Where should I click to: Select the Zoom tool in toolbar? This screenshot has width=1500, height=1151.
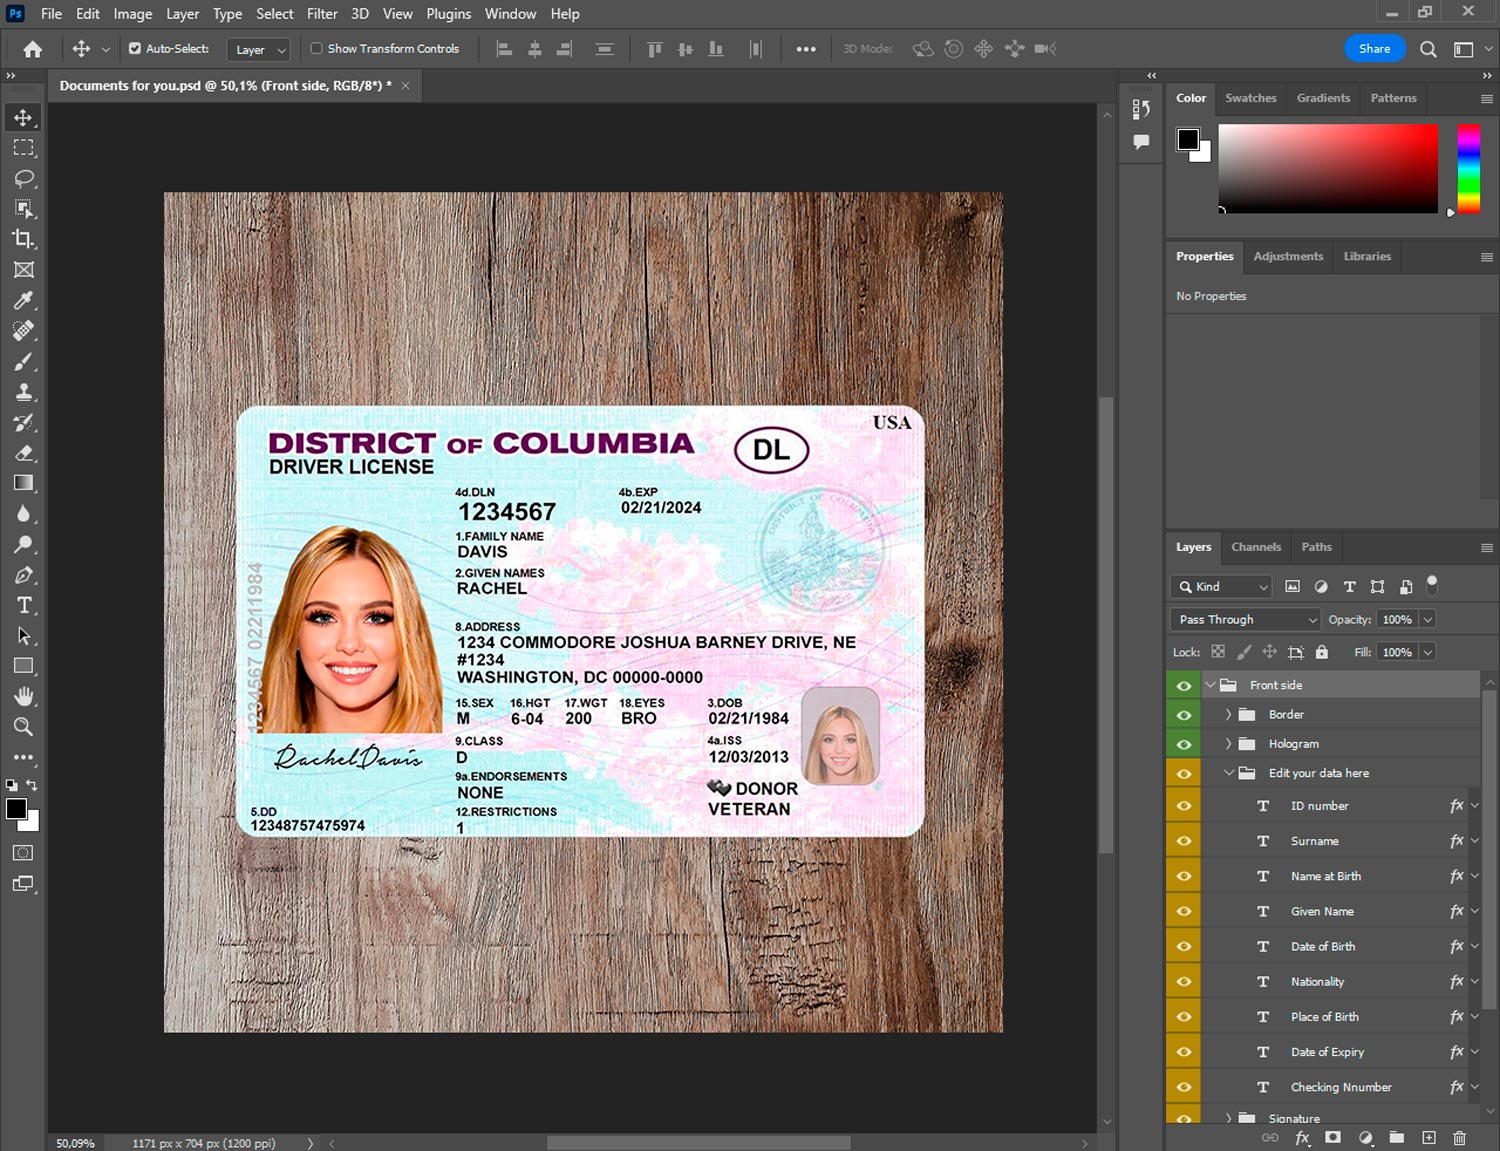[x=24, y=727]
